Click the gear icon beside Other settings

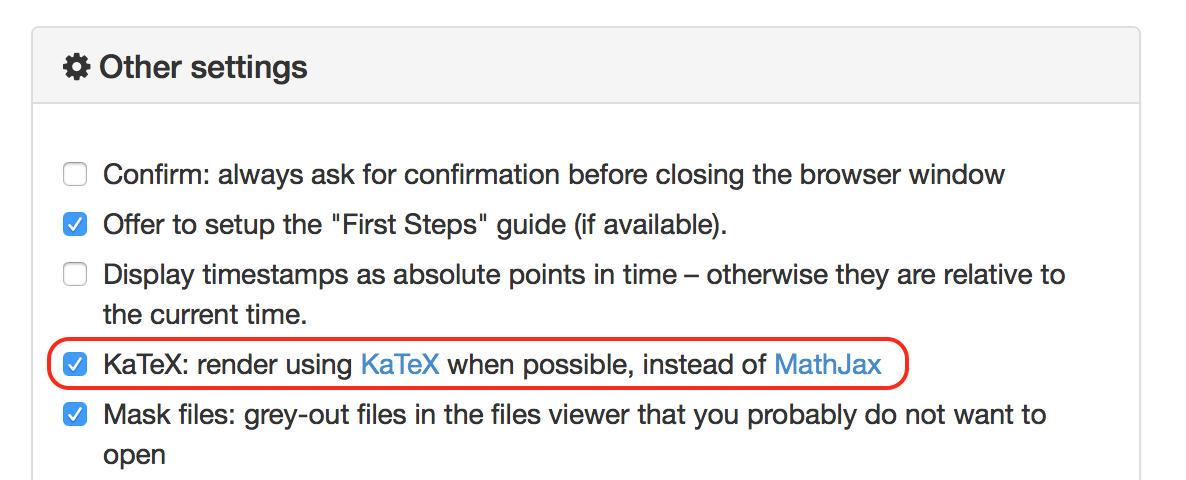(76, 67)
